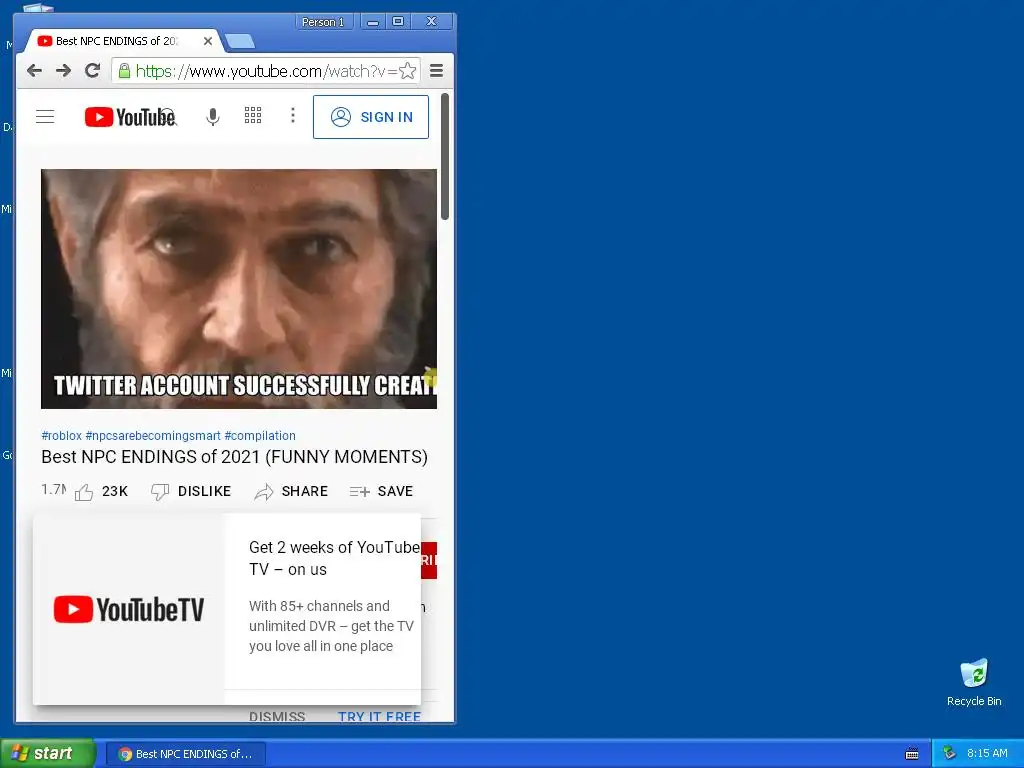
Task: Open the YouTube guide hamburger menu
Action: click(x=45, y=117)
